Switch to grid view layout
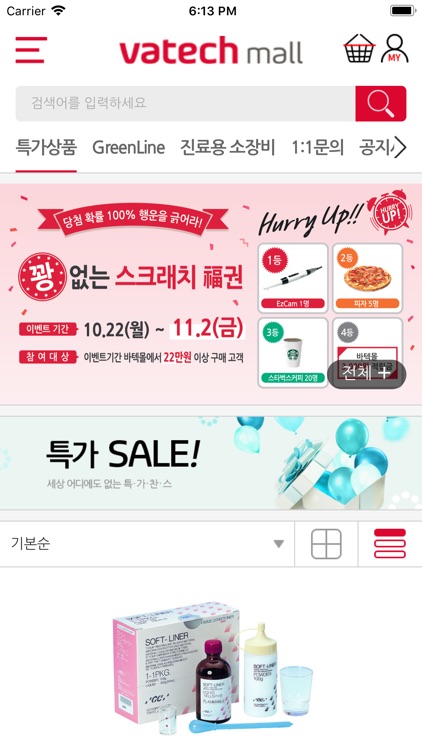Viewport: 422px width, 750px height. pos(326,544)
